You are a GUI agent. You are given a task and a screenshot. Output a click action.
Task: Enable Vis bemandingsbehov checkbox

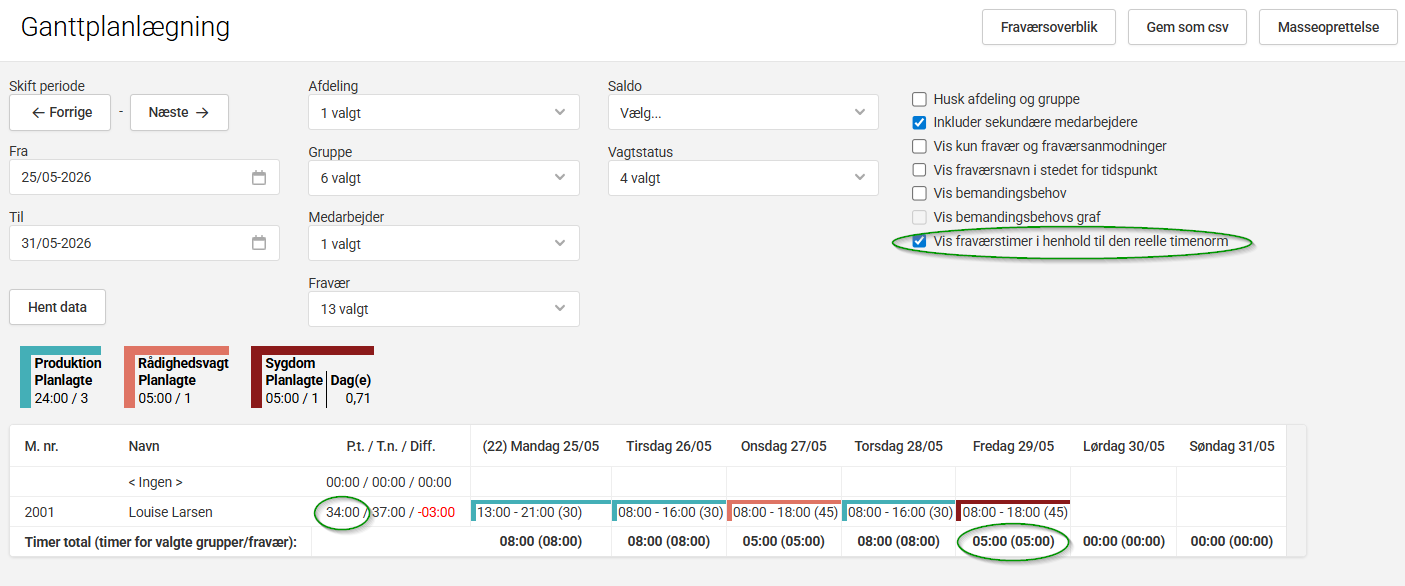pyautogui.click(x=920, y=193)
